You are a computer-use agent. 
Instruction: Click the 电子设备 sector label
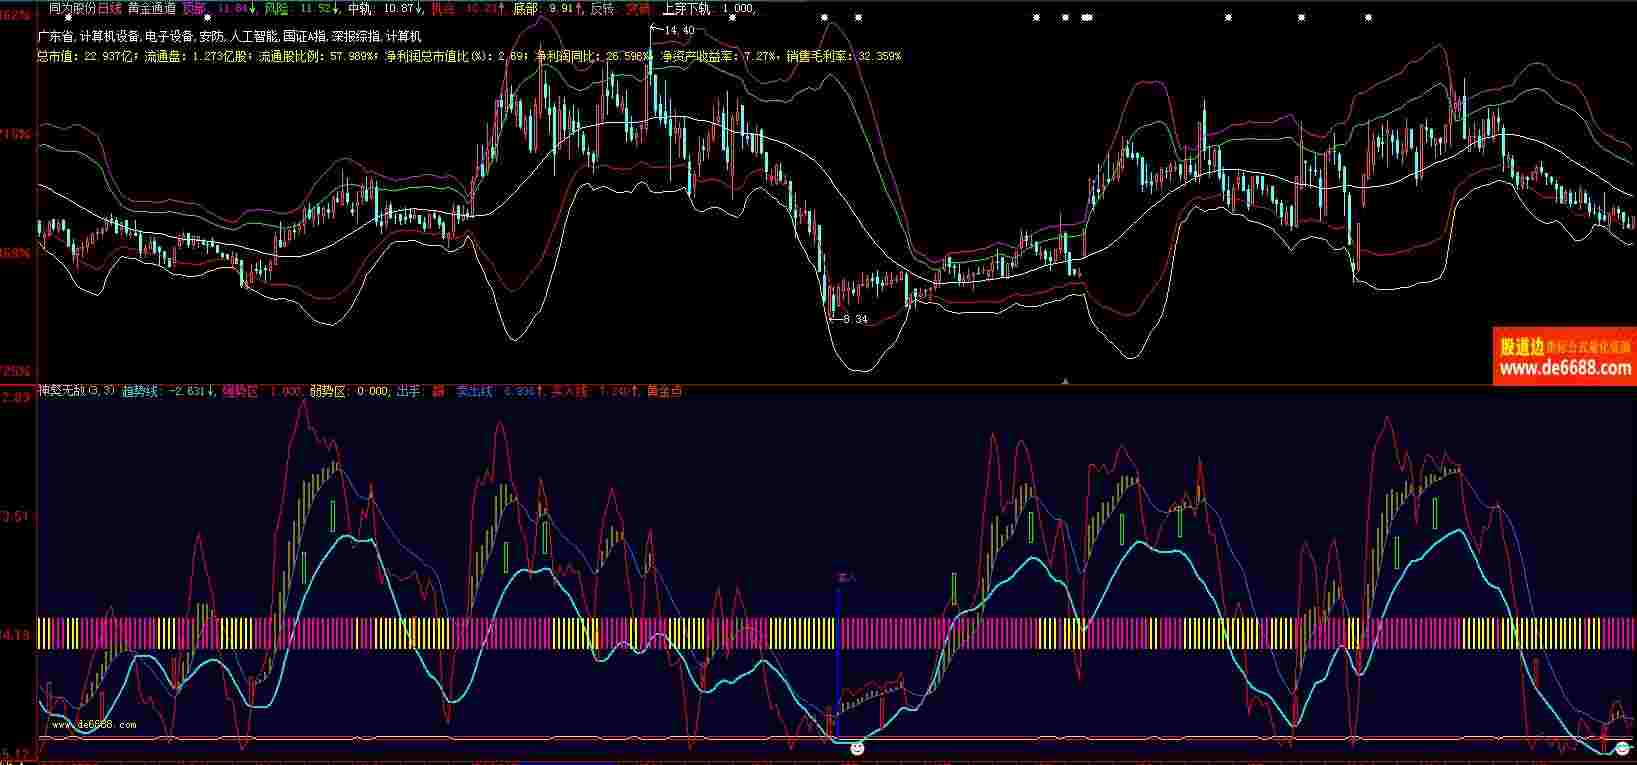(x=167, y=36)
